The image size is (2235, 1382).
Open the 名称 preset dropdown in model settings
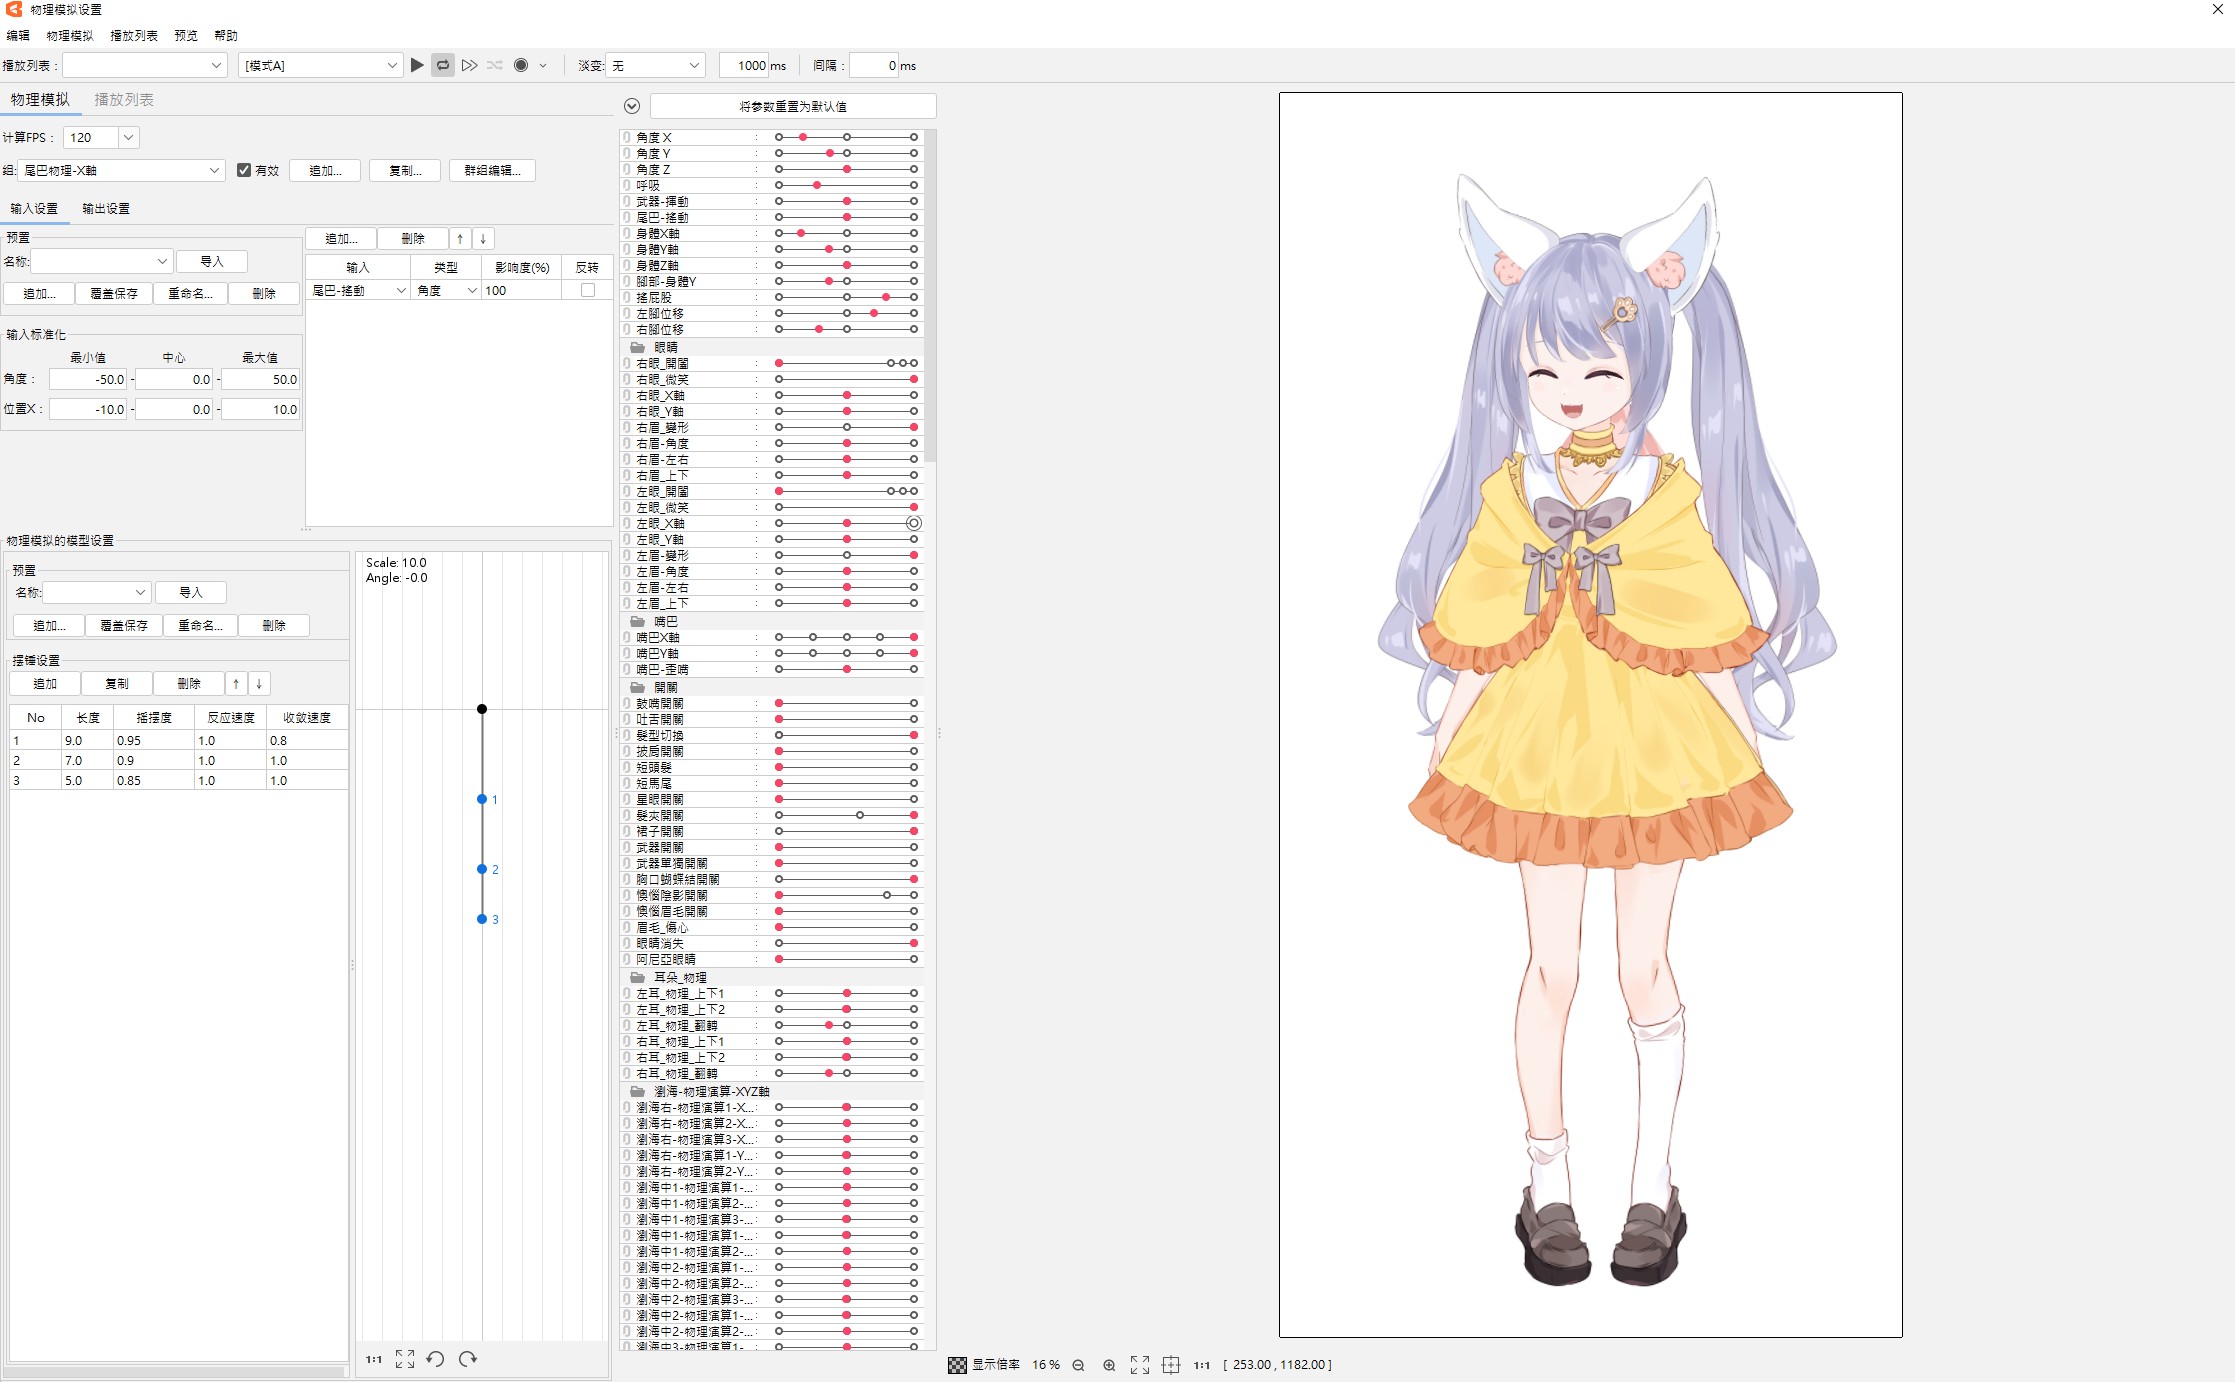point(96,592)
